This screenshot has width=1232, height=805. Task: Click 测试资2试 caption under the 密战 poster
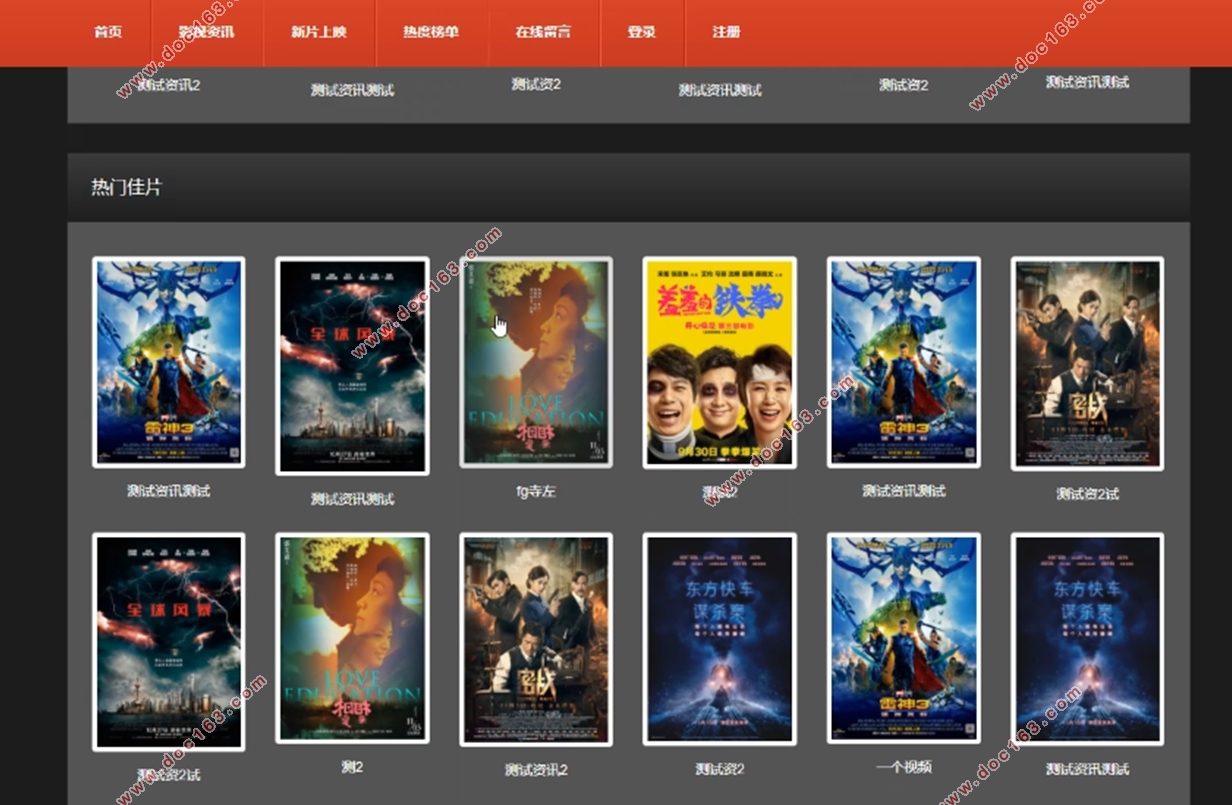click(x=1087, y=494)
